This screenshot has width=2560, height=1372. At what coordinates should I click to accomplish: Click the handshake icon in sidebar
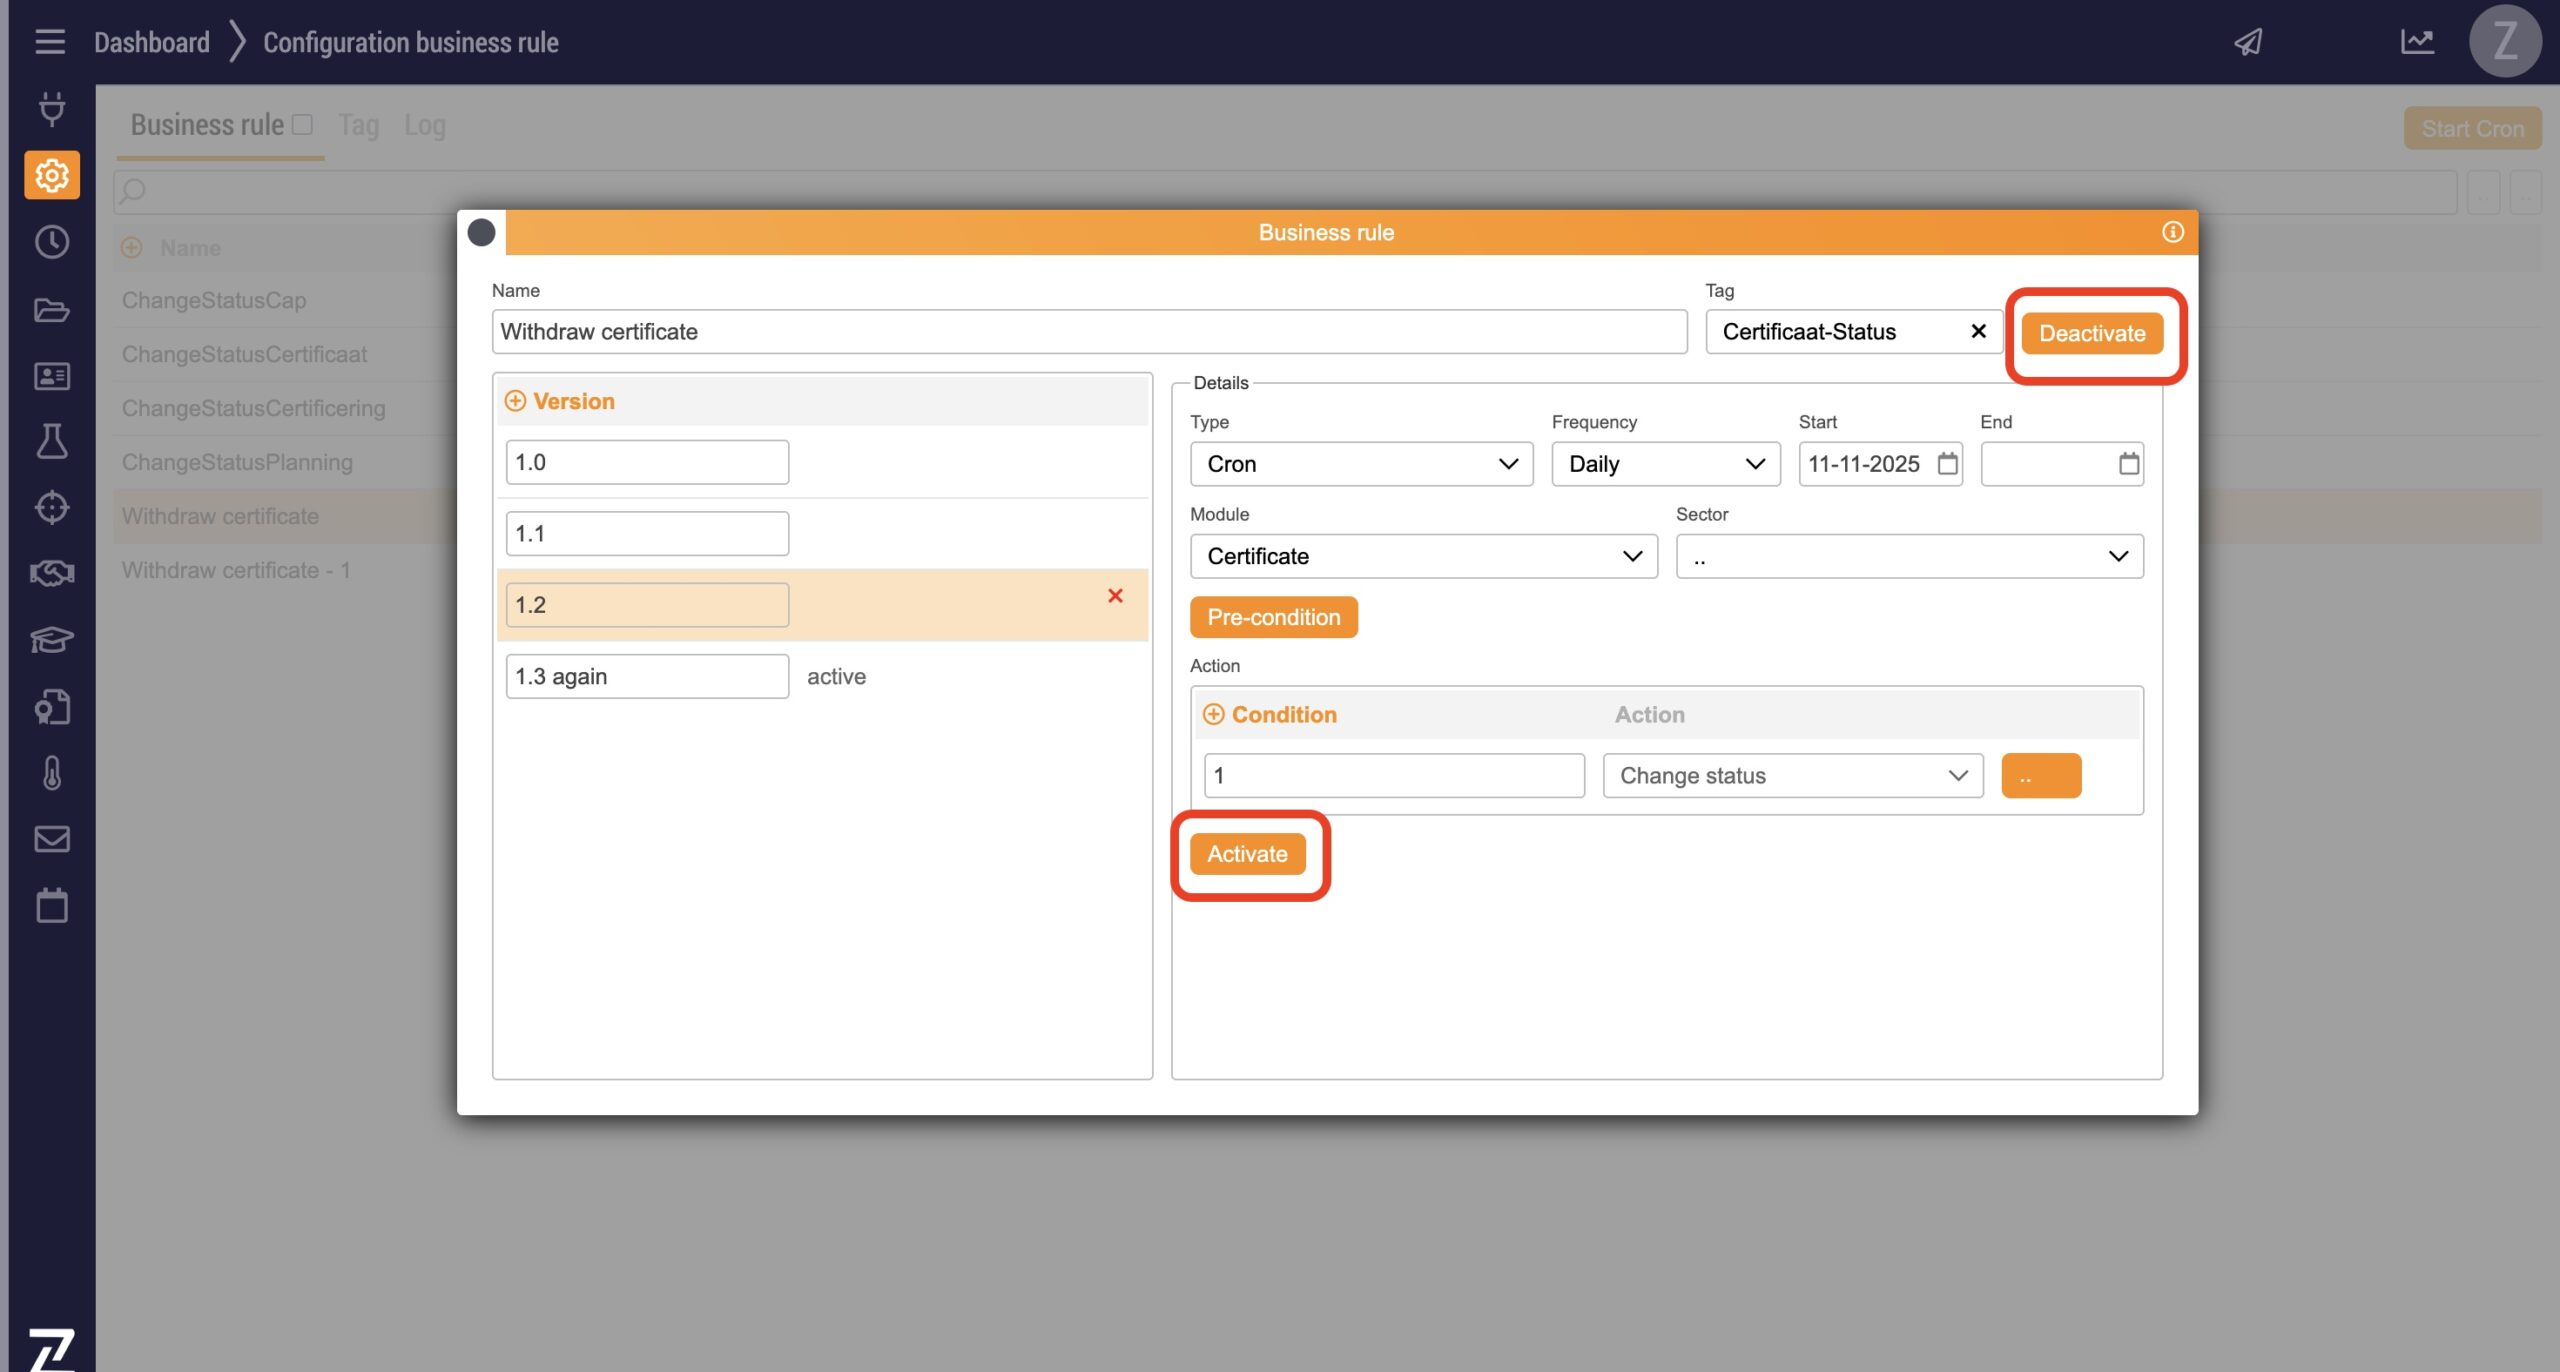(52, 573)
